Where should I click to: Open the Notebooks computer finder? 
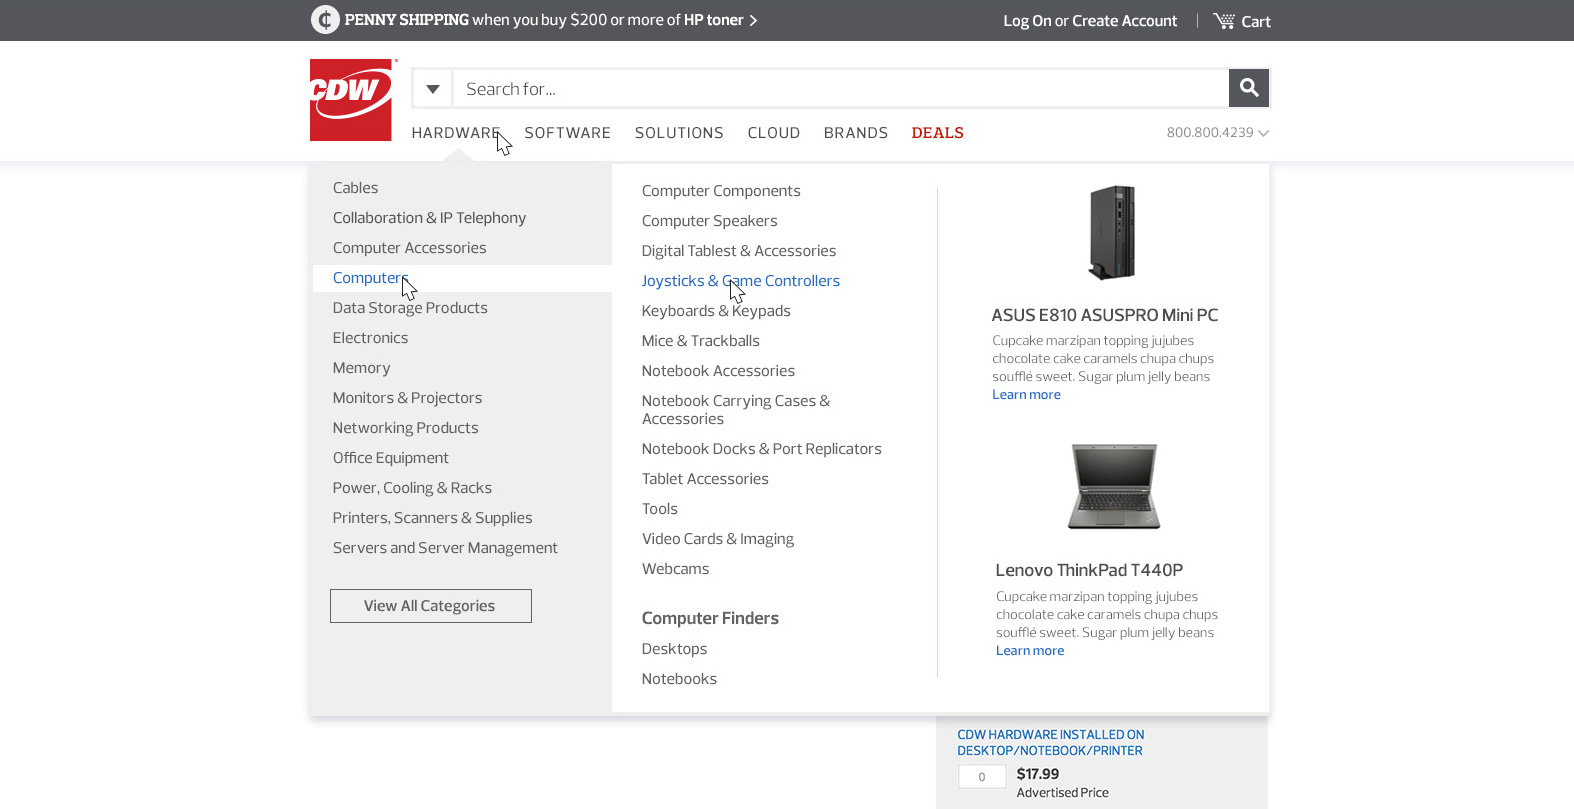point(679,679)
